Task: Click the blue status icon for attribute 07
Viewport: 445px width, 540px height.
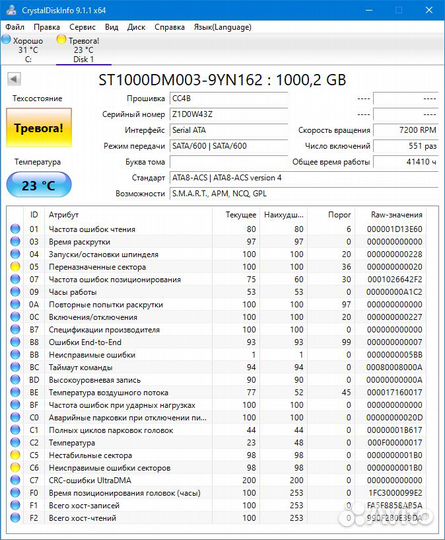Action: click(15, 279)
